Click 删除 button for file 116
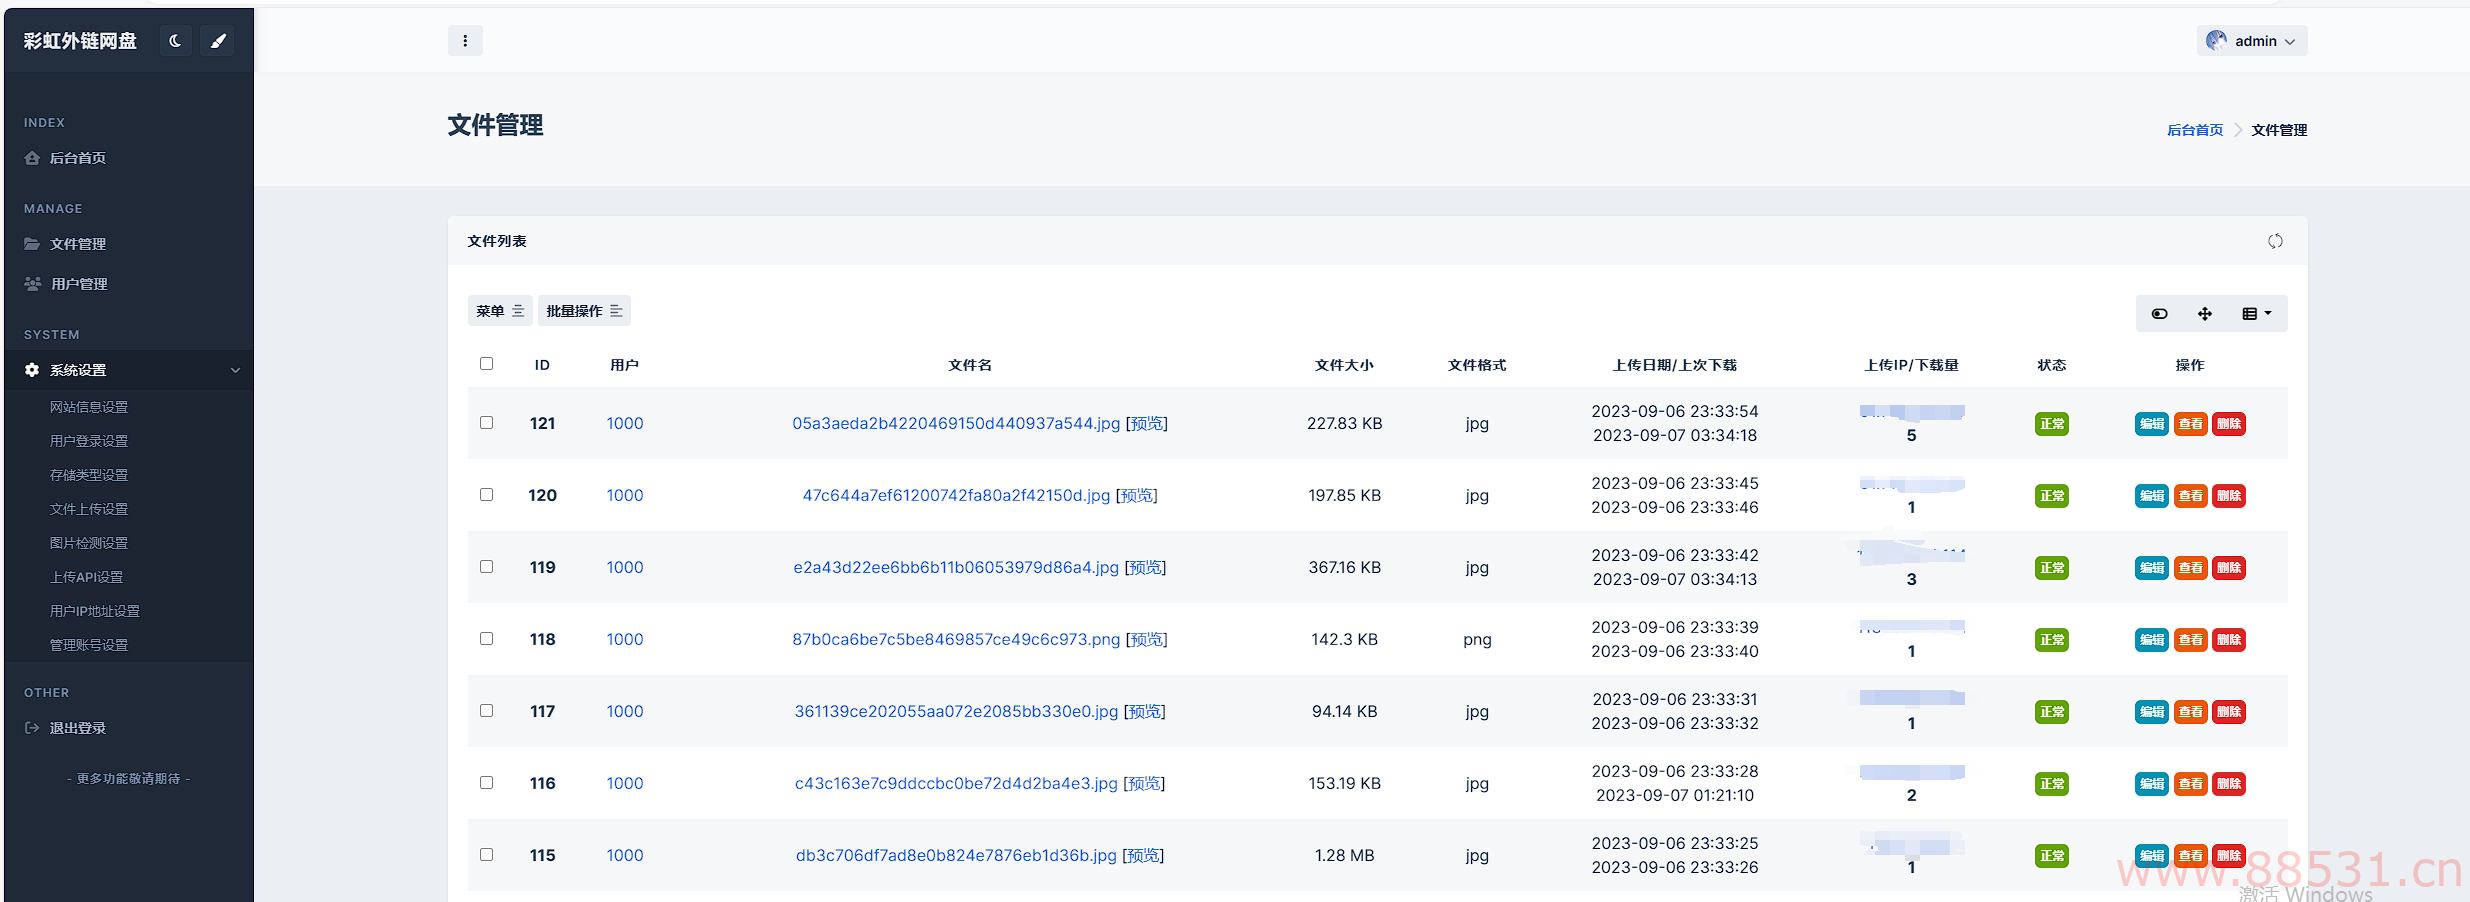 [x=2229, y=784]
